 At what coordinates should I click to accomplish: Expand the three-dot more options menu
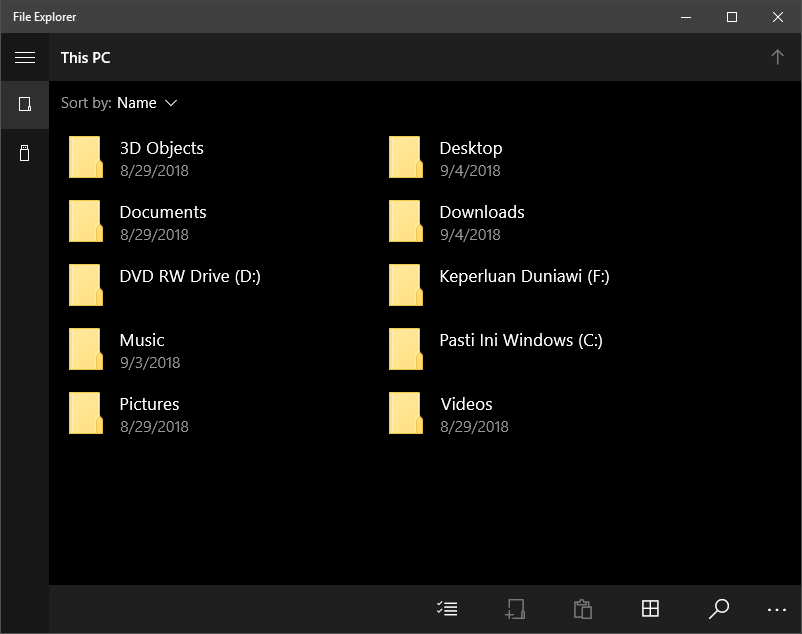pyautogui.click(x=777, y=609)
